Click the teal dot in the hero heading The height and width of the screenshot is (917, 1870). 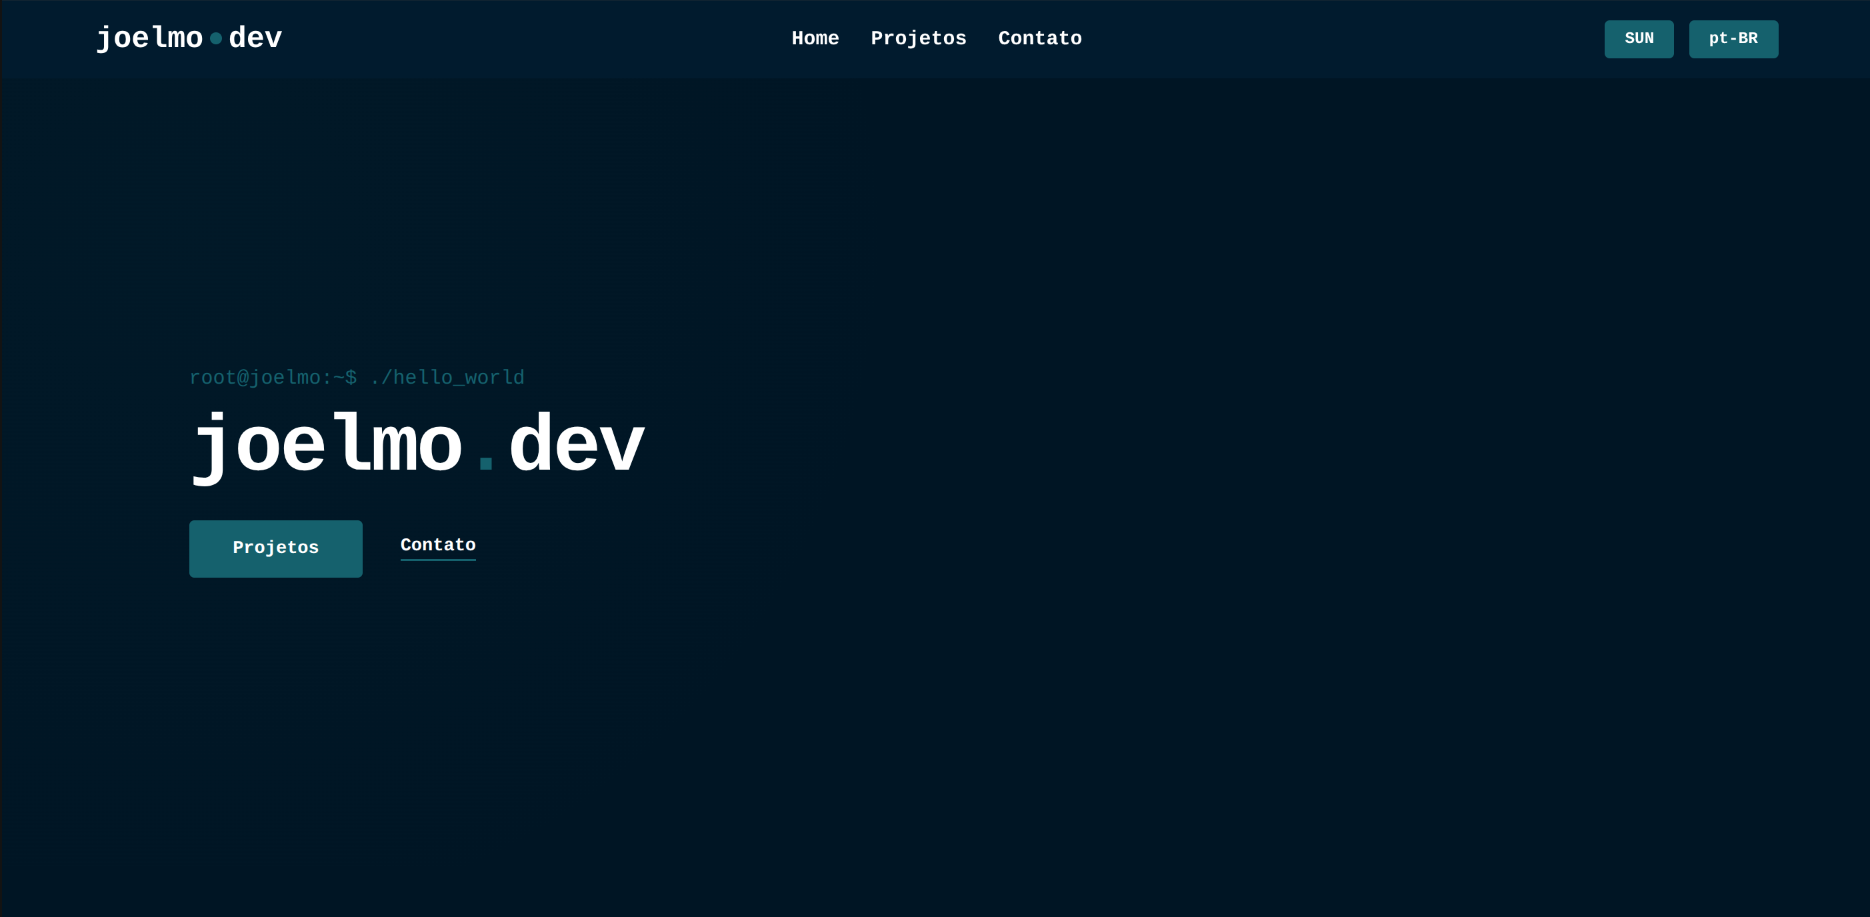click(x=486, y=463)
